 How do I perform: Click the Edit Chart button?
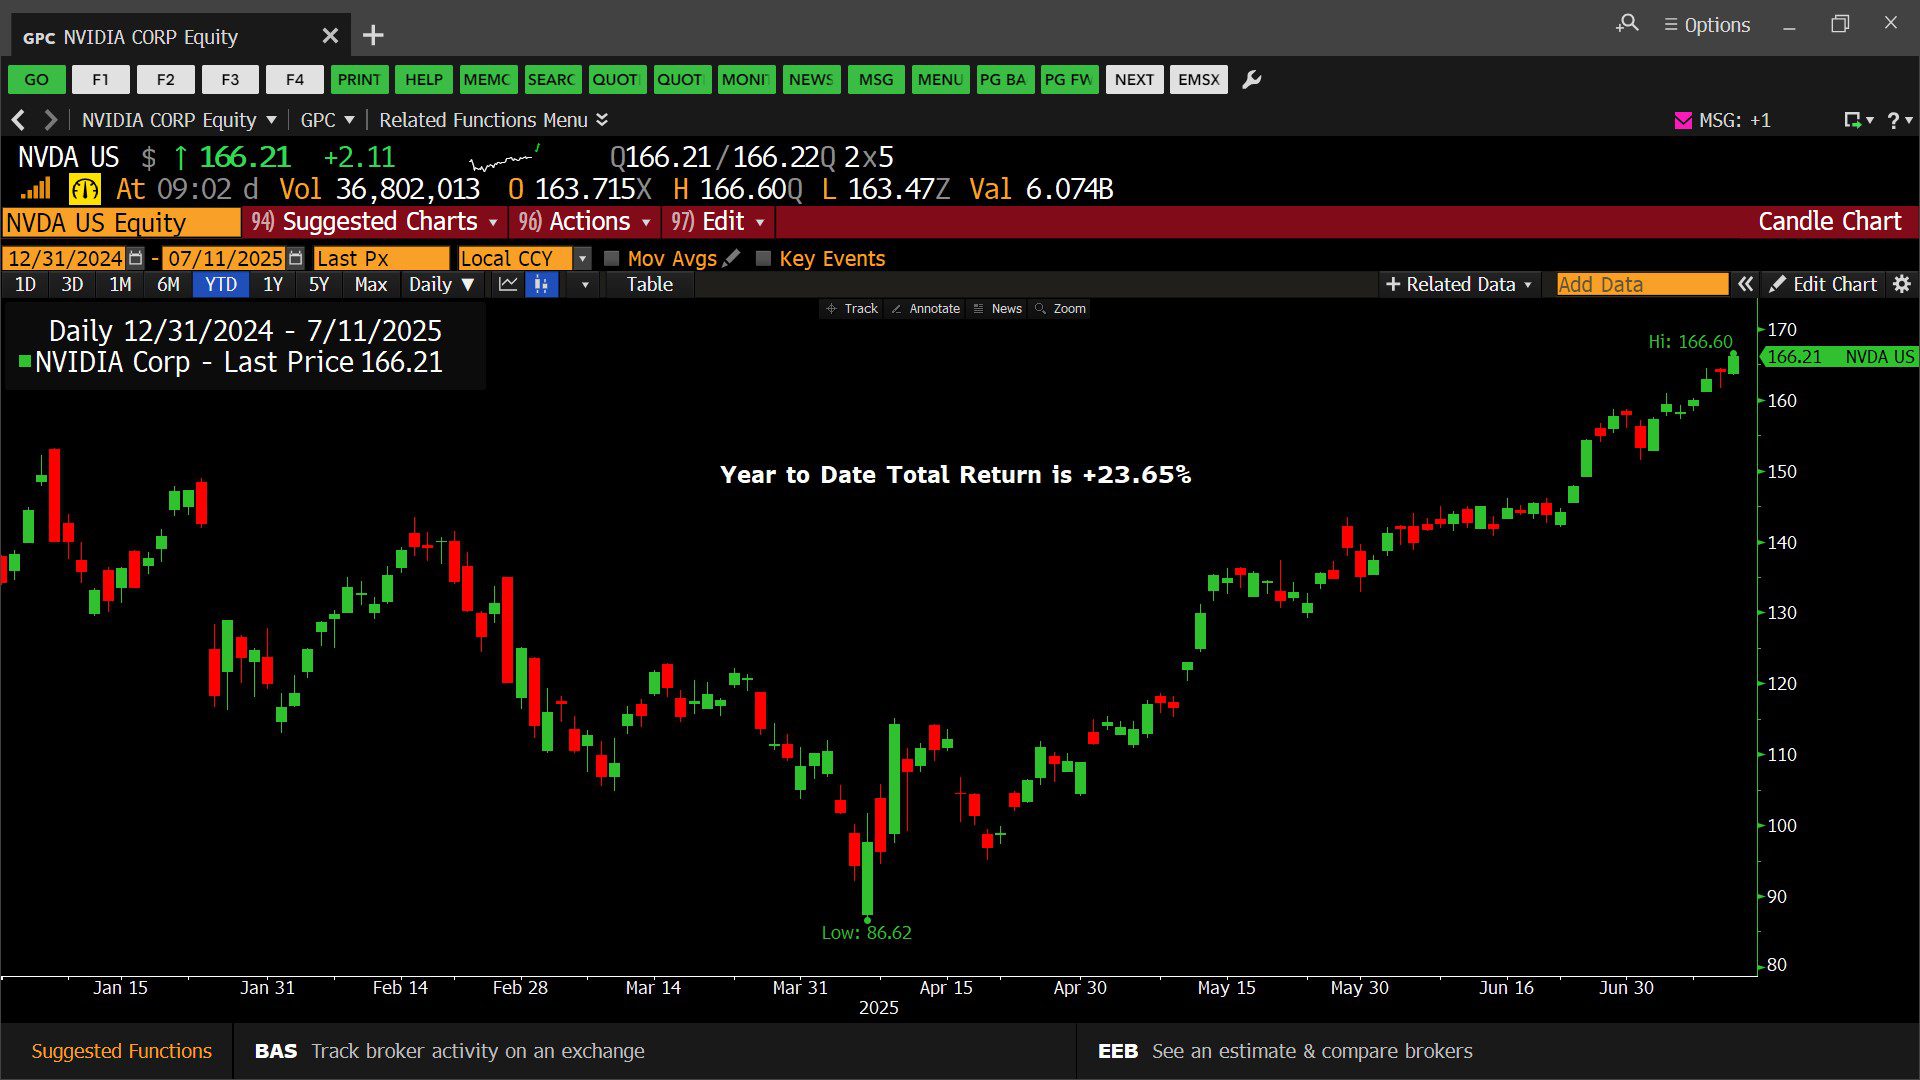click(1823, 284)
